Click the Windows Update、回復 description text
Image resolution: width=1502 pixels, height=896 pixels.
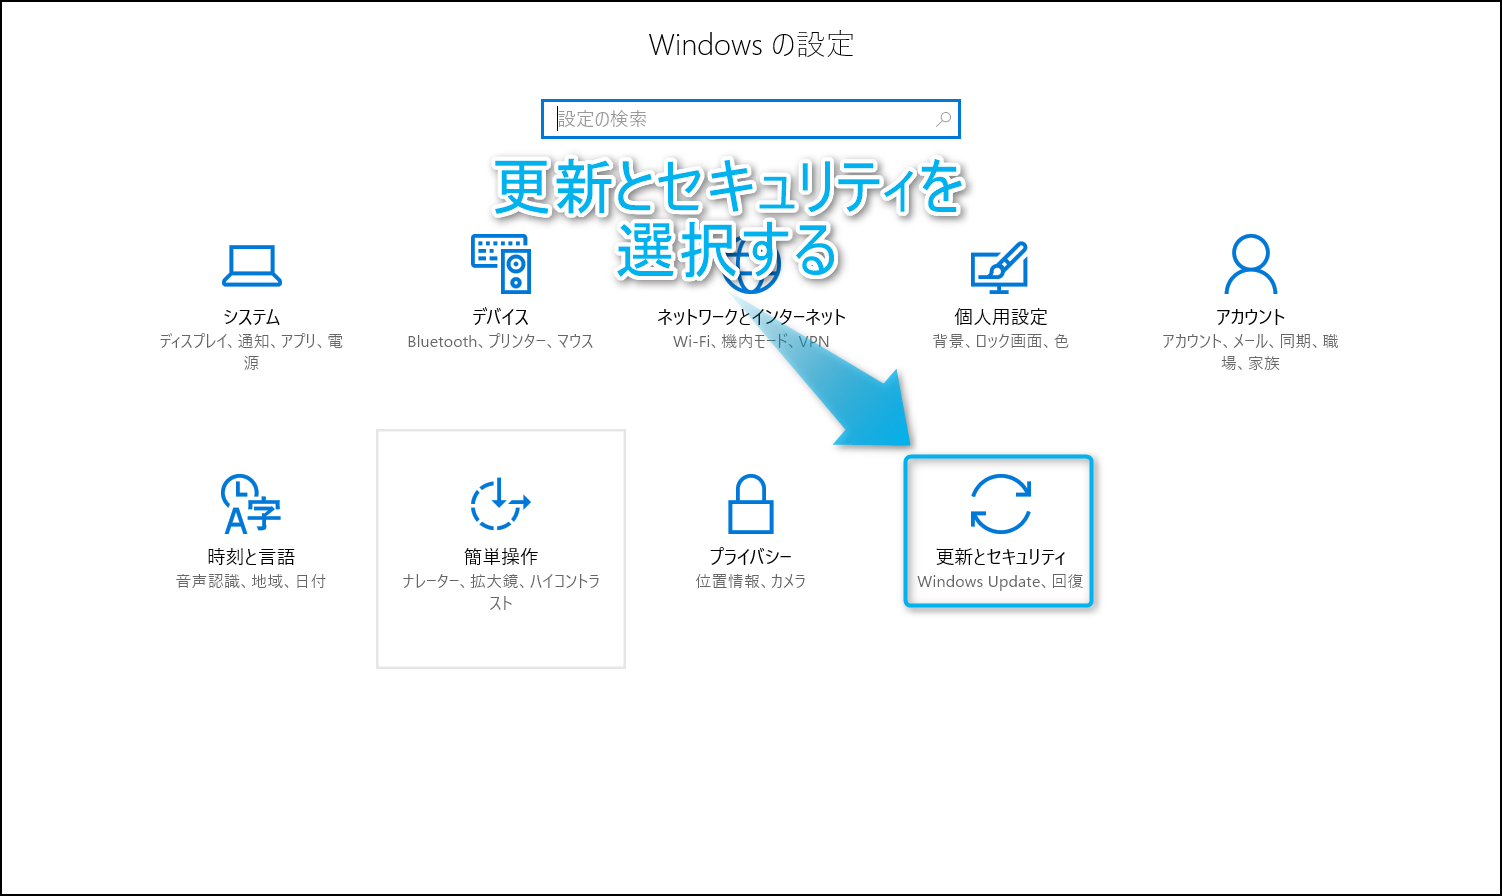click(1000, 581)
